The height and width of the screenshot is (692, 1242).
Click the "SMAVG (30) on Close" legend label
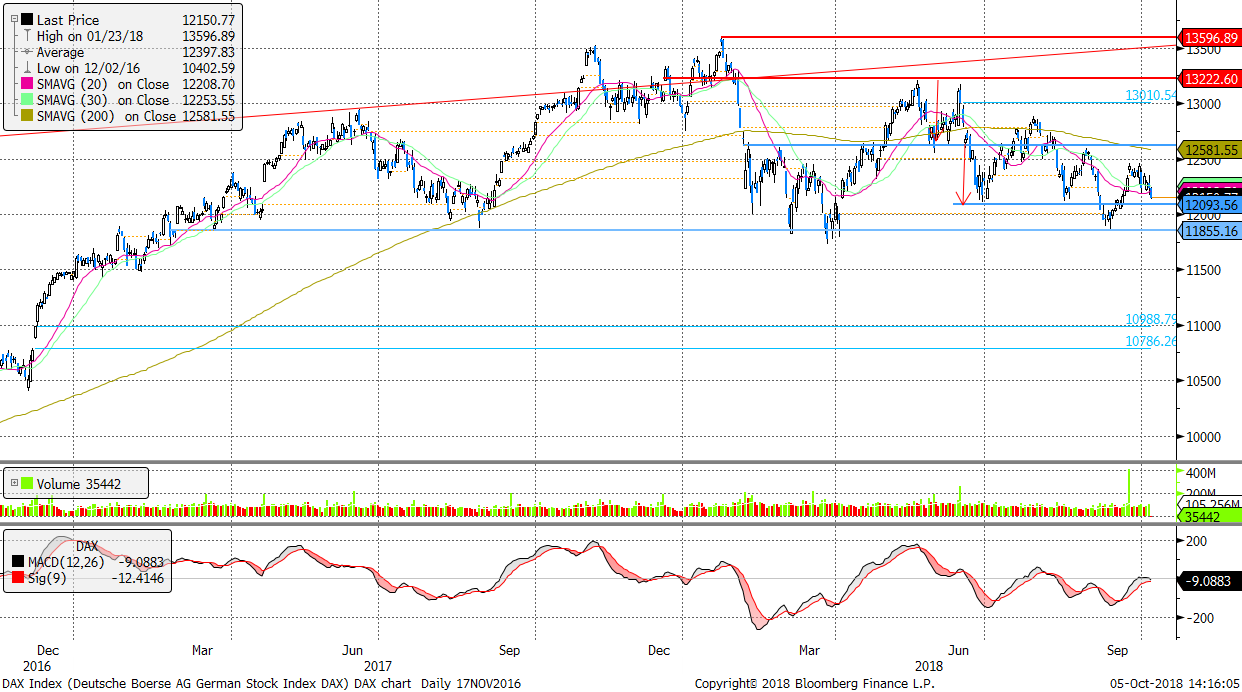(x=103, y=100)
